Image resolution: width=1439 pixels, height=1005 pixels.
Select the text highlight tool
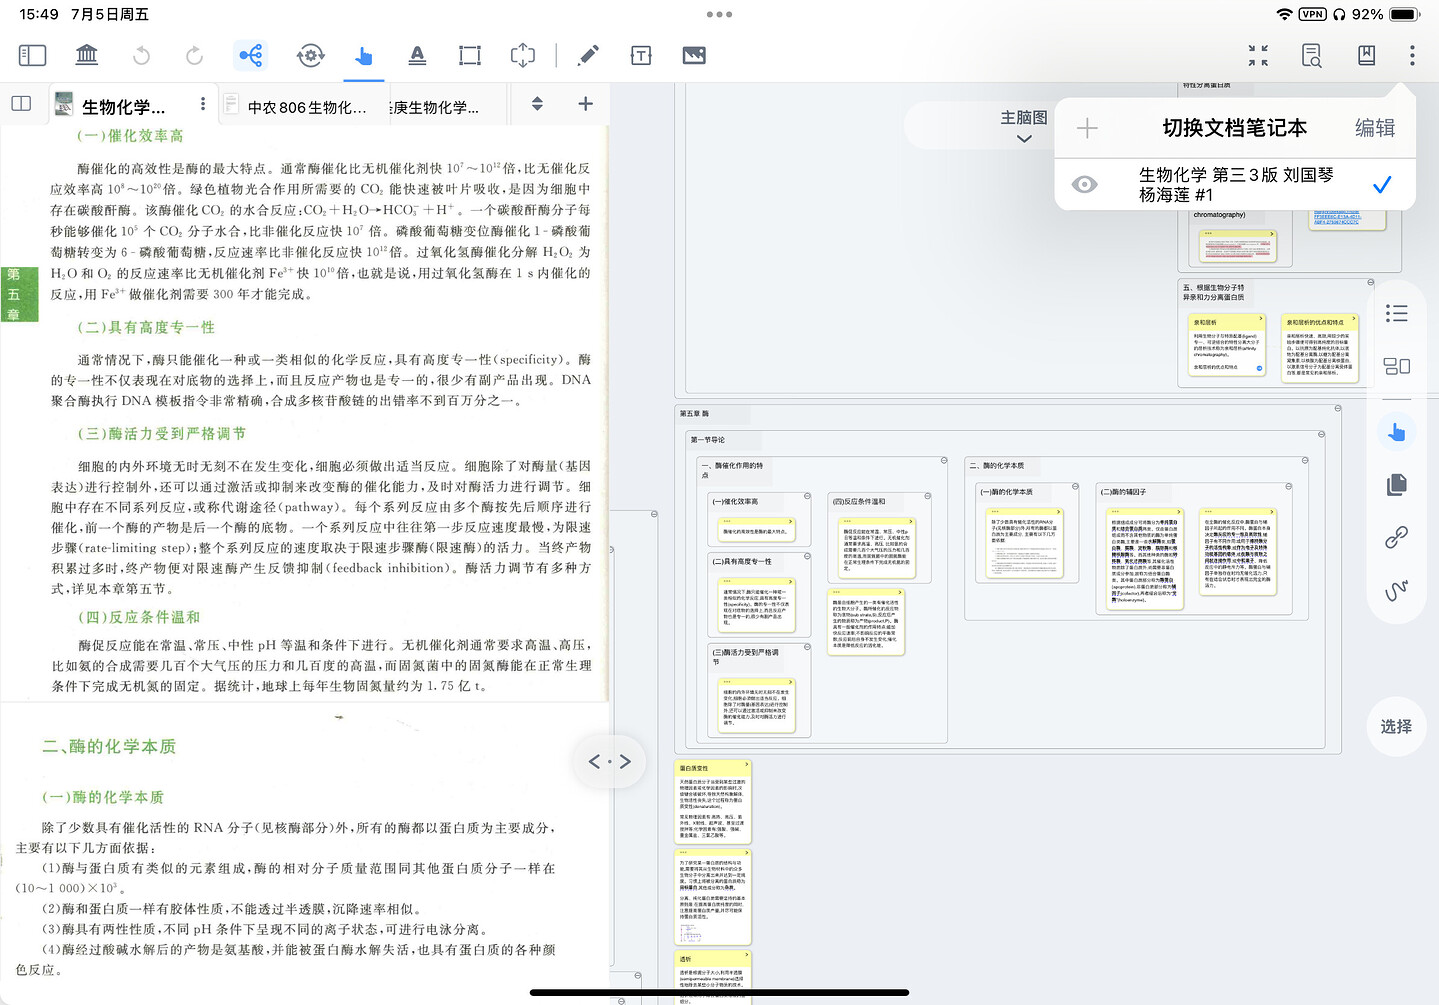click(x=418, y=55)
